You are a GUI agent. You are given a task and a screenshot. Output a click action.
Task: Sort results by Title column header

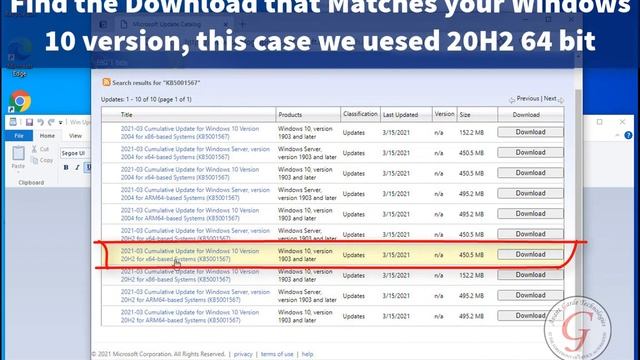[127, 115]
